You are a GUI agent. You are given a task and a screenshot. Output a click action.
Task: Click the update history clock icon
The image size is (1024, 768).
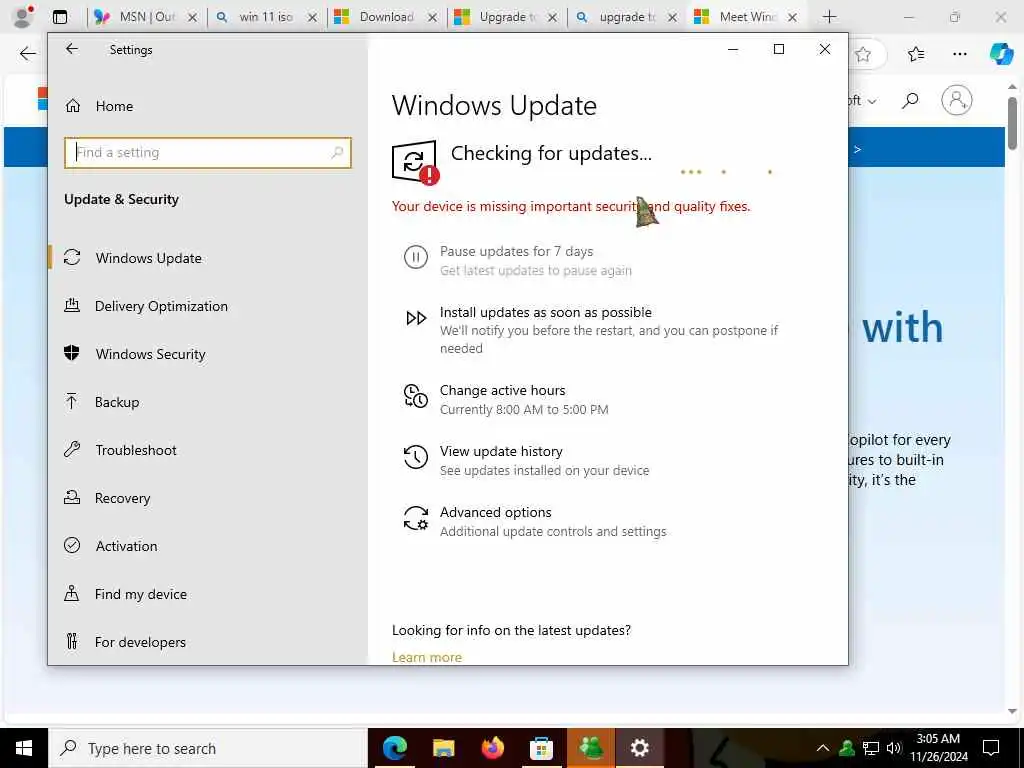pyautogui.click(x=415, y=457)
